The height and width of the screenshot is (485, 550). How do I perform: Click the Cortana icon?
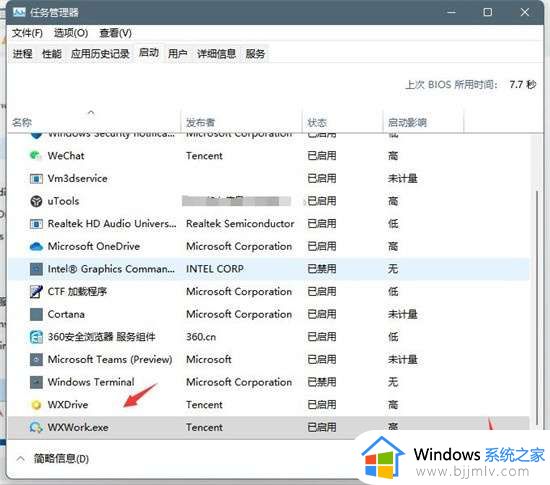click(x=36, y=314)
